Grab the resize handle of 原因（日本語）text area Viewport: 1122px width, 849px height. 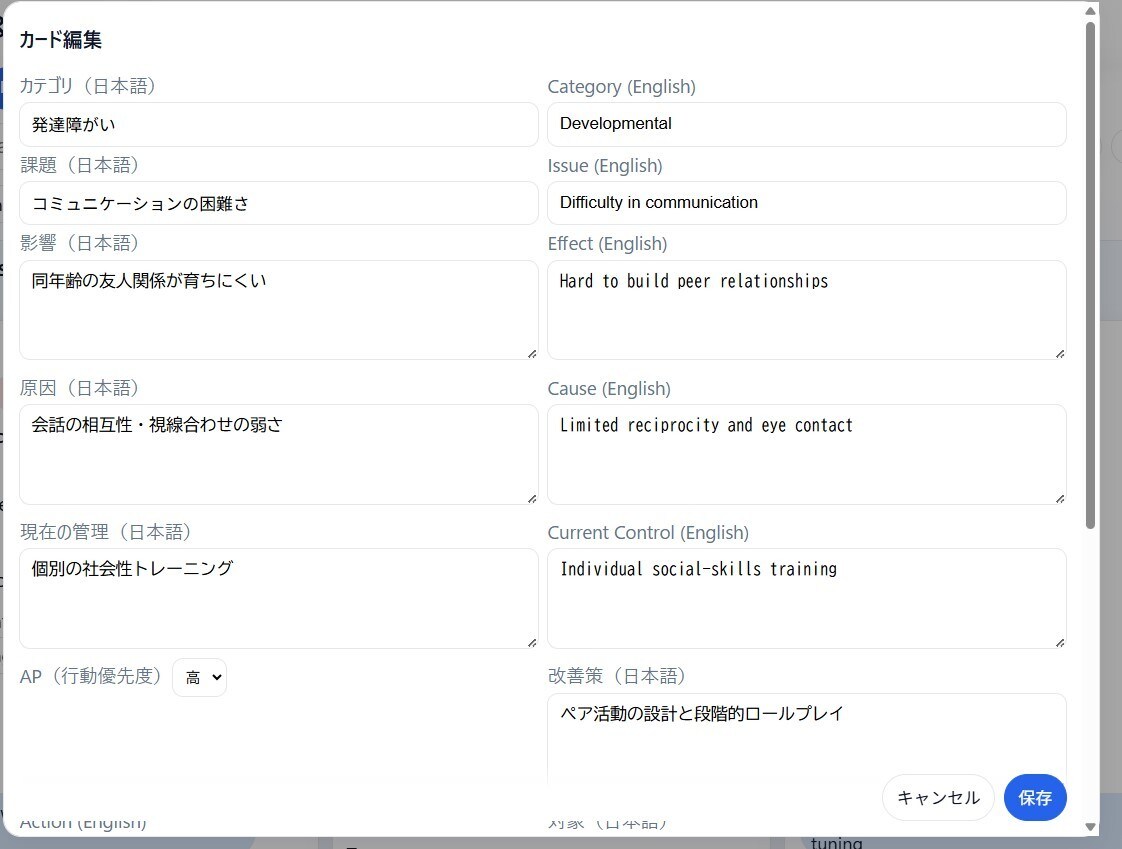click(x=532, y=498)
